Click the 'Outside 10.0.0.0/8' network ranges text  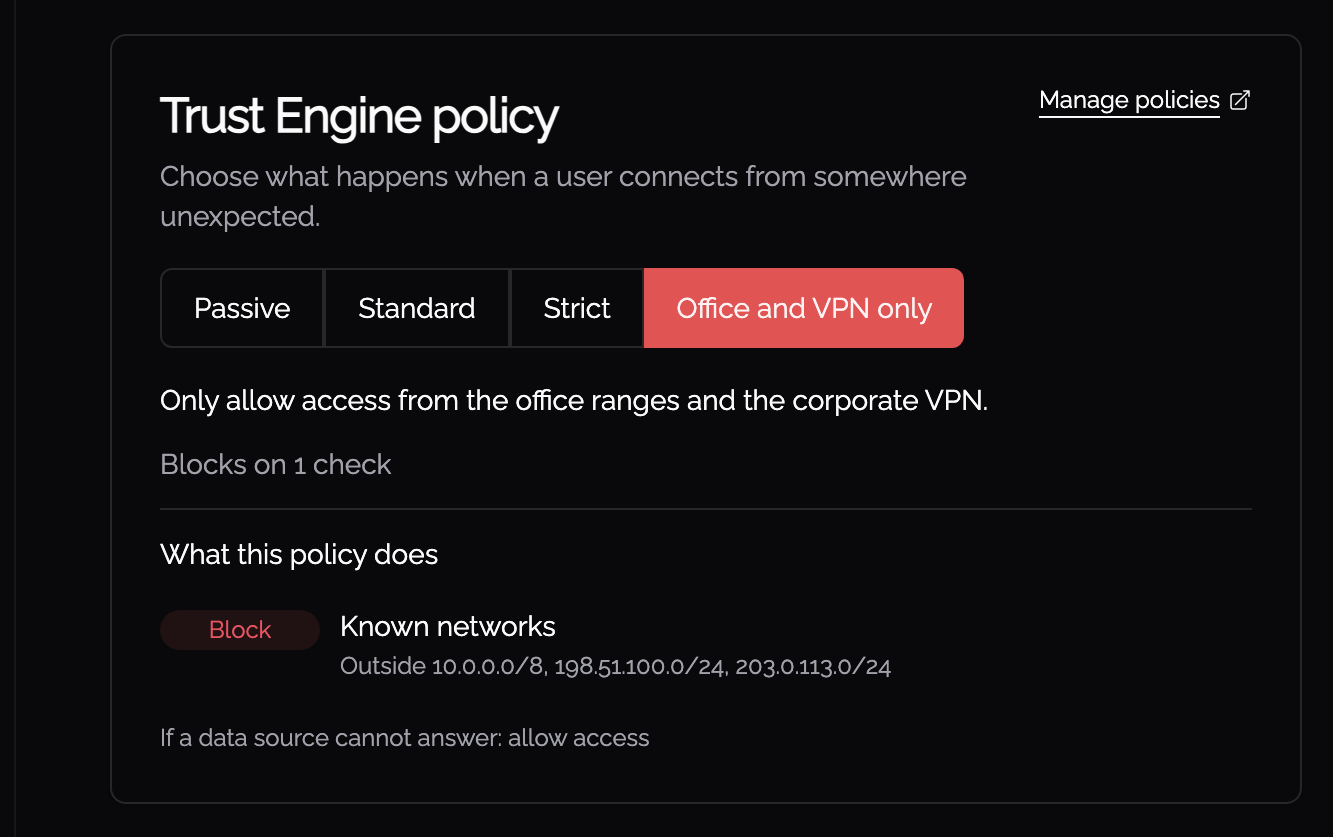[x=615, y=666]
